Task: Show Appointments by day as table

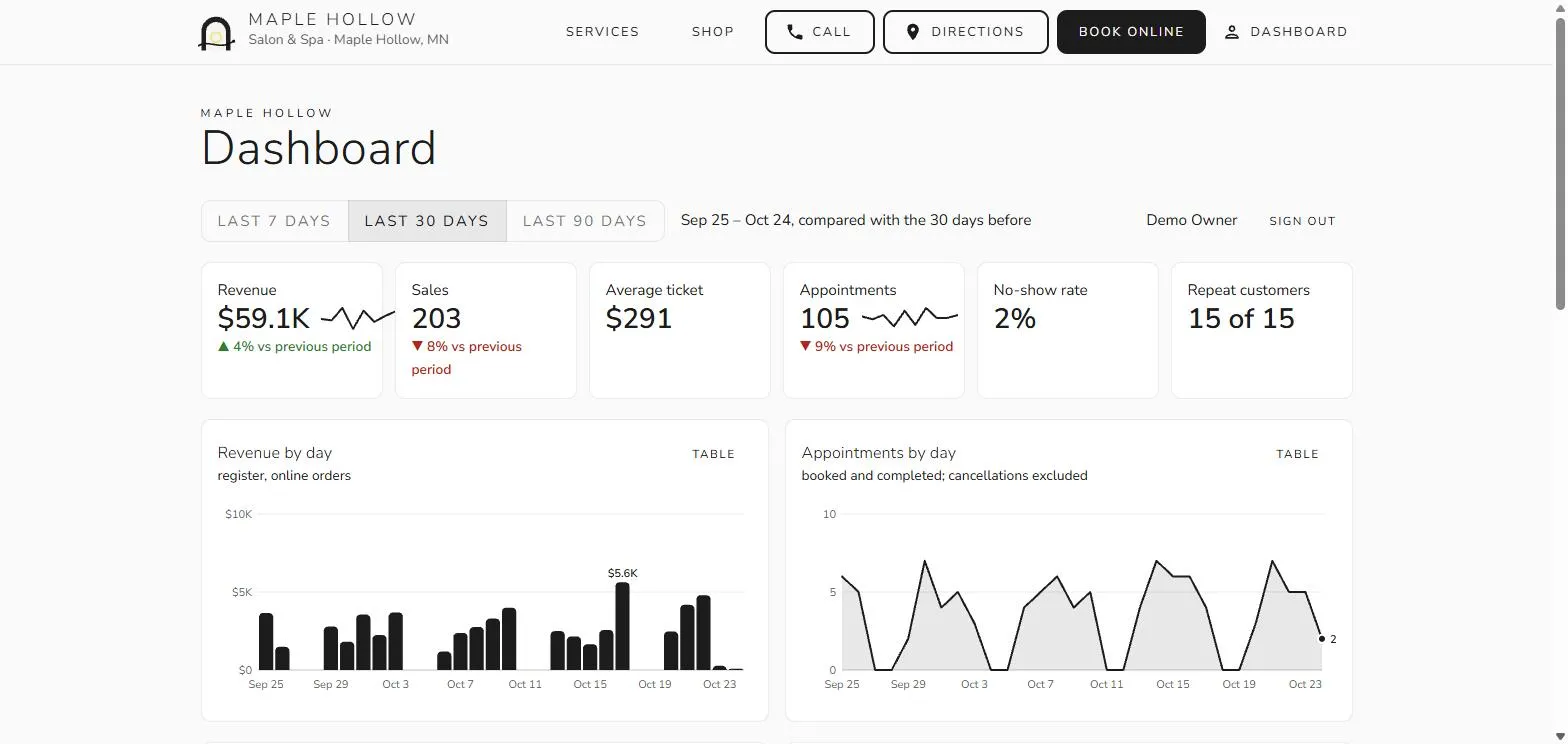Action: pos(1297,454)
